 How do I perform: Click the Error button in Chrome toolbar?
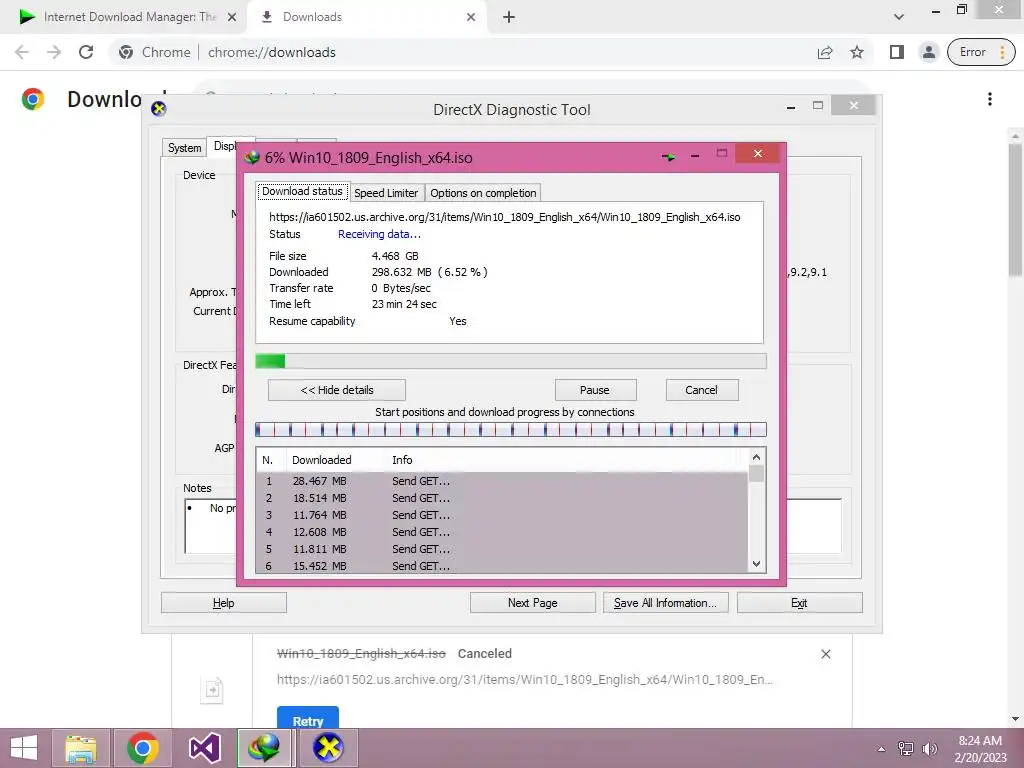(x=981, y=52)
